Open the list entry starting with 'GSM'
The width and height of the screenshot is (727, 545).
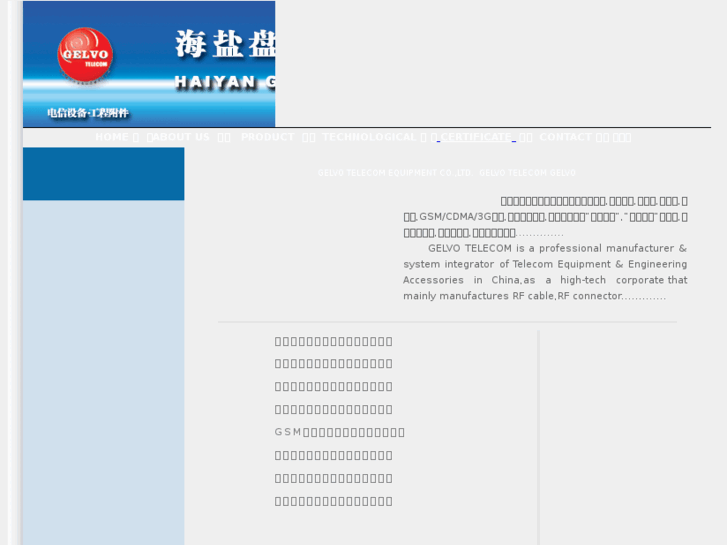[339, 432]
